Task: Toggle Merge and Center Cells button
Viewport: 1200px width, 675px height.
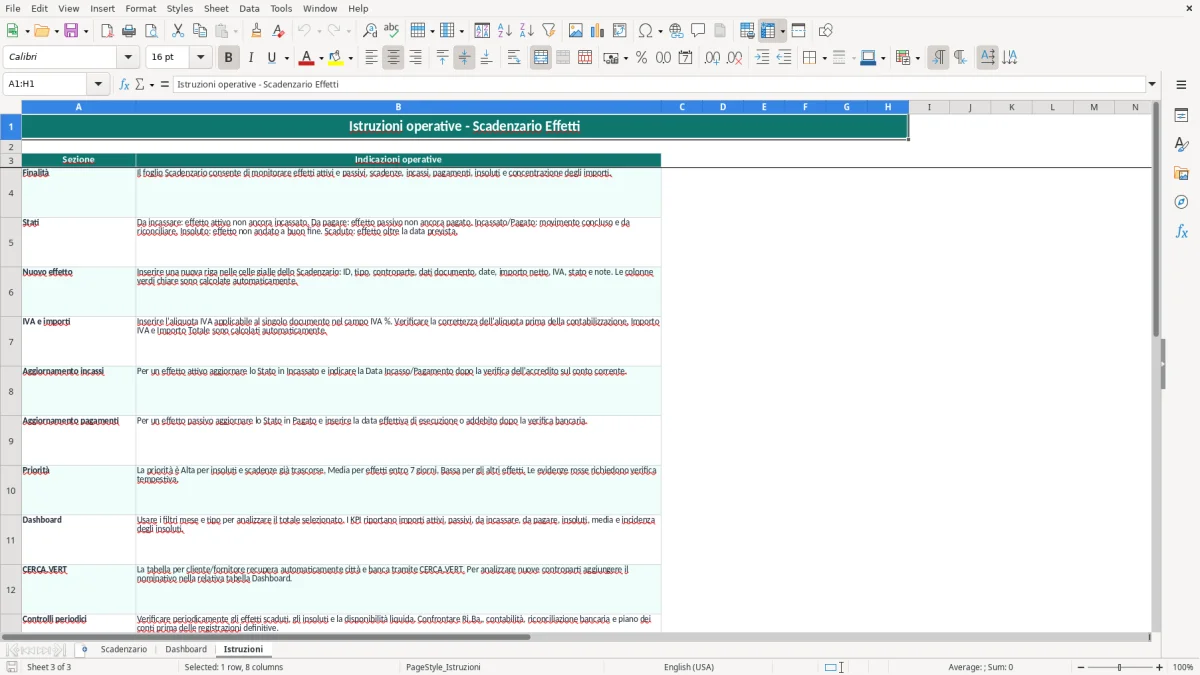Action: [x=541, y=58]
